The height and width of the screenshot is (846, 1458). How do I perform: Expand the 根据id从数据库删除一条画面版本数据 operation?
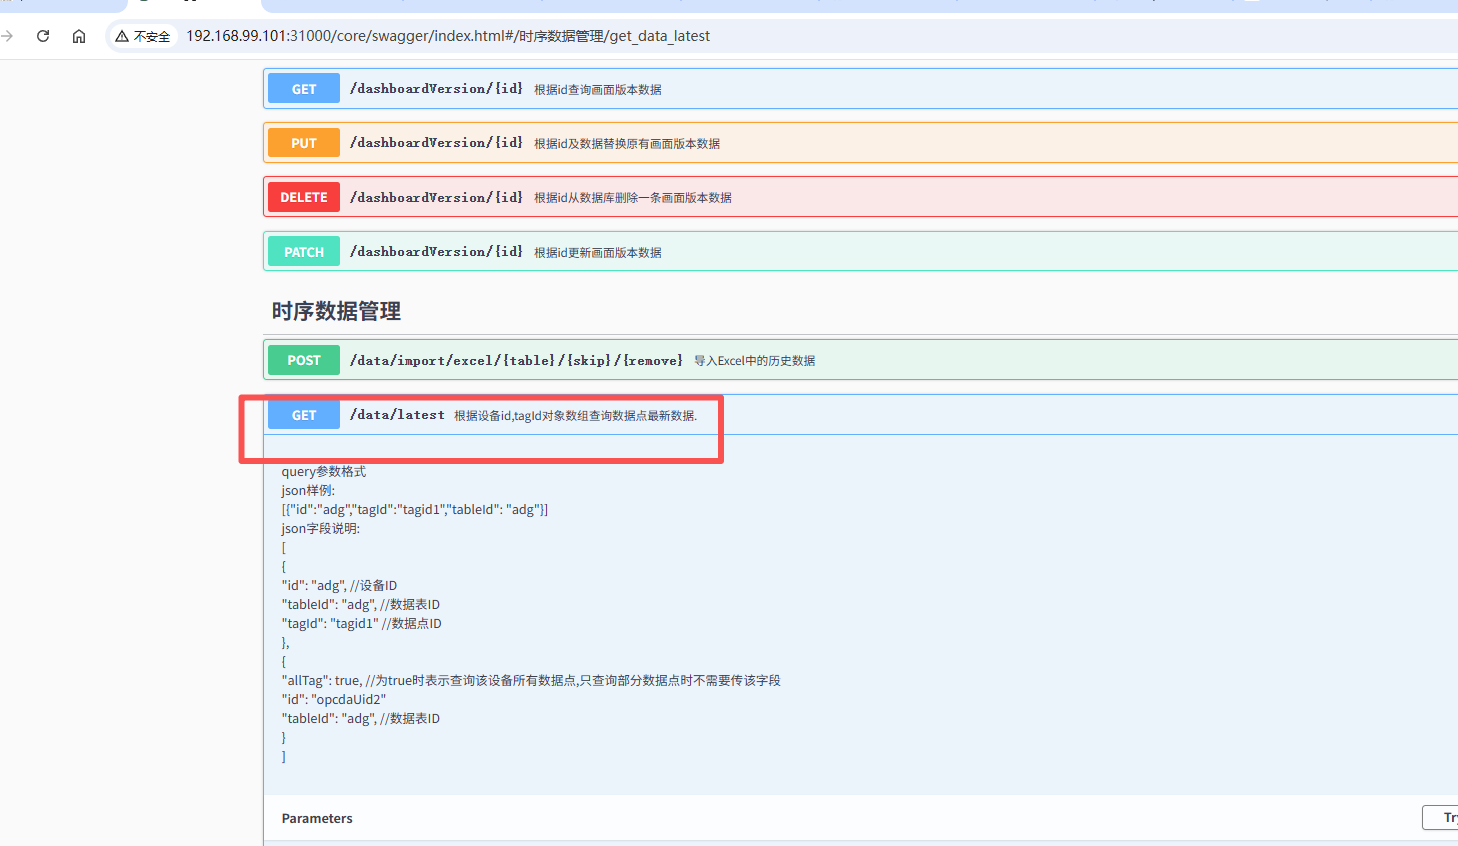pos(632,198)
